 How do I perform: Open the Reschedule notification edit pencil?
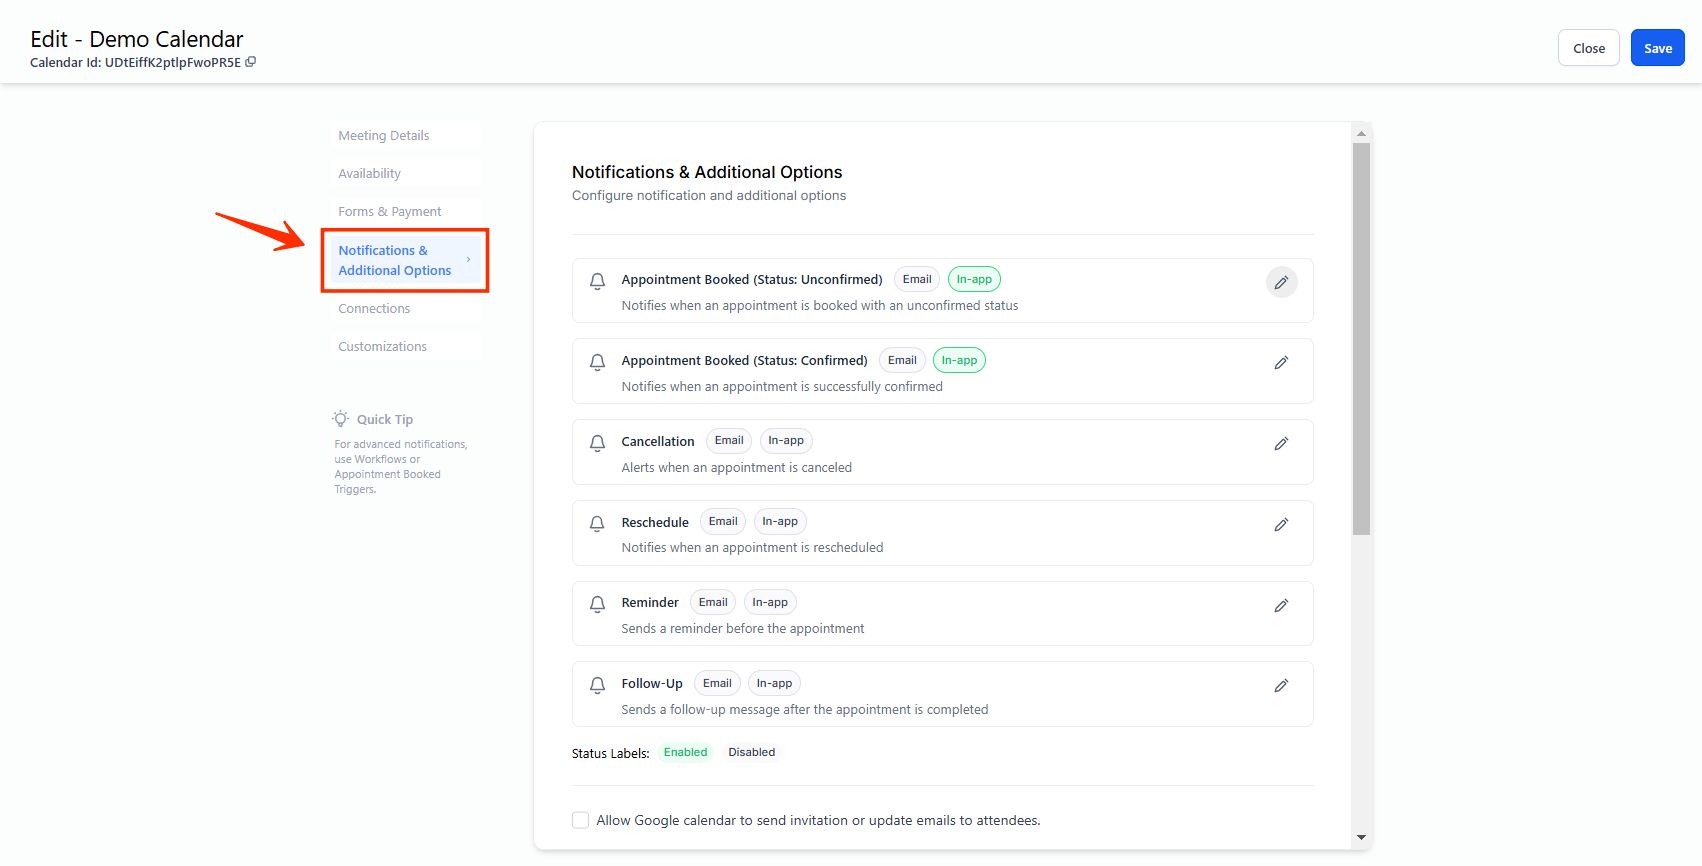point(1281,525)
